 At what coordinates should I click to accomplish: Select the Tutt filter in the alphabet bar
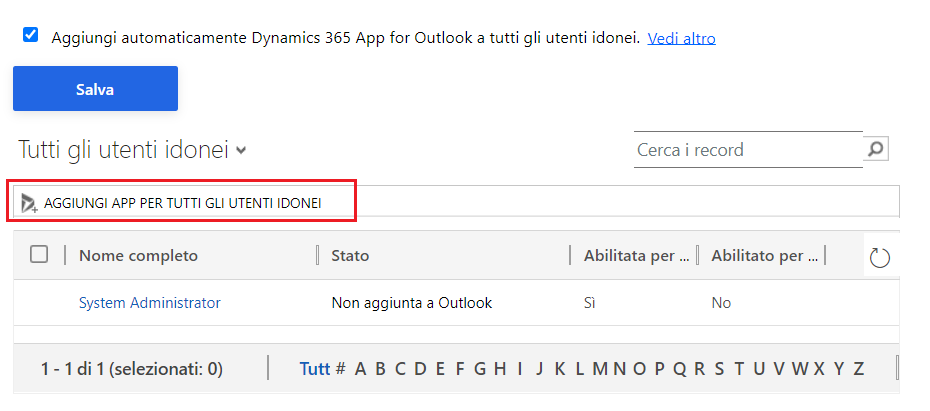pos(314,369)
